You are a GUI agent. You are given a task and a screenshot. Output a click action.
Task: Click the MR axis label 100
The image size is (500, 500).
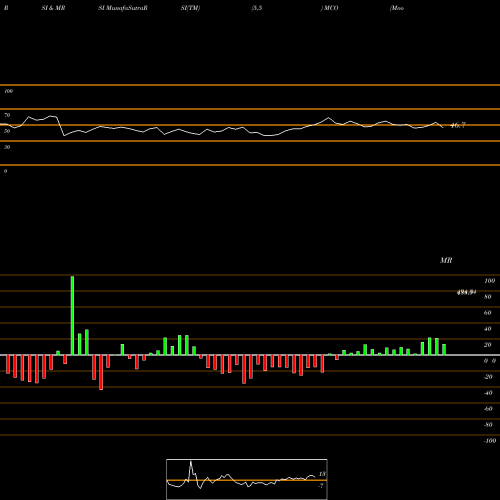489,281
